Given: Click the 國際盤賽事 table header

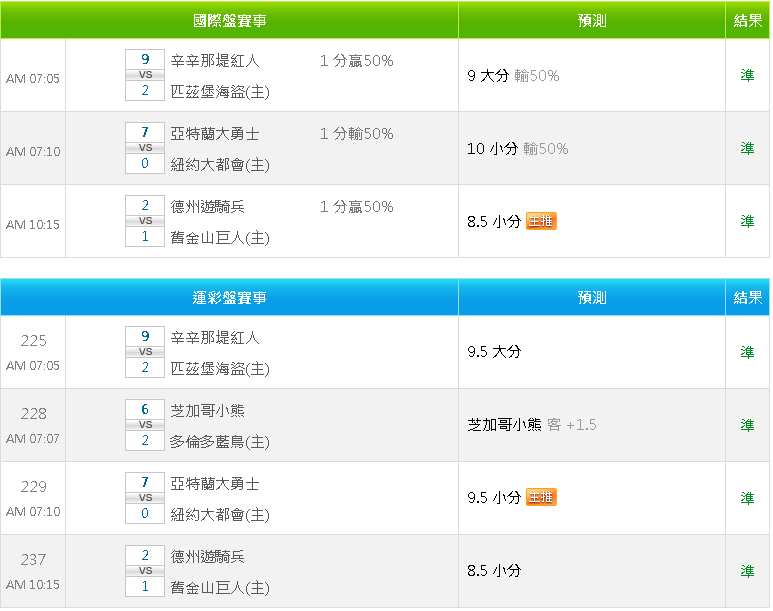Looking at the screenshot, I should [x=229, y=21].
